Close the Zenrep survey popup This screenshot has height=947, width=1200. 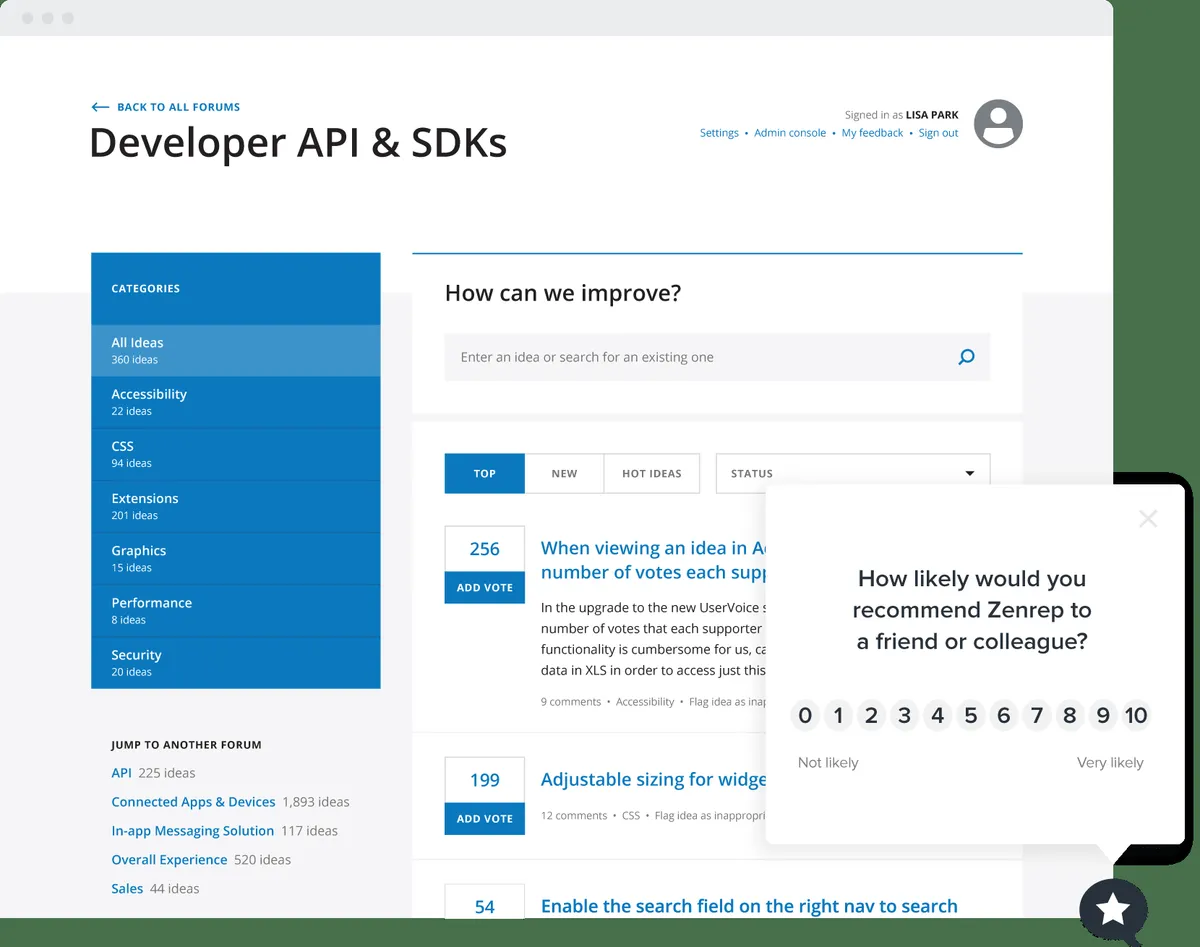[x=1148, y=518]
